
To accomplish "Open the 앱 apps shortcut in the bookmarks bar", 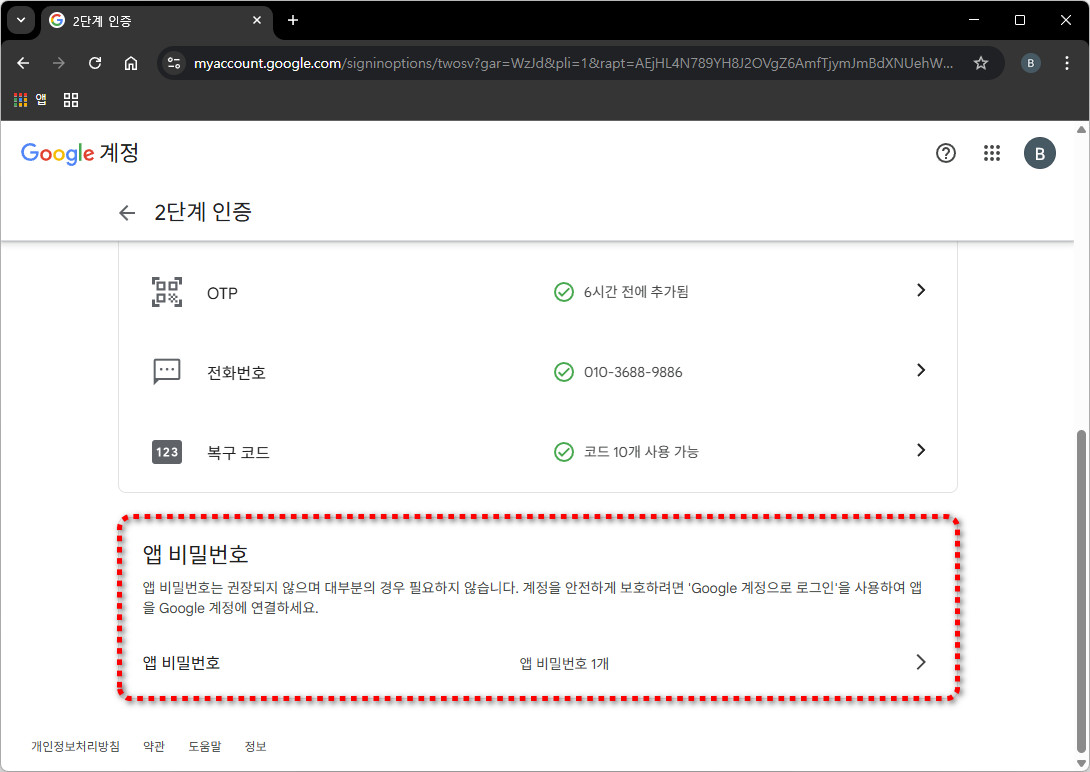I will pos(31,100).
